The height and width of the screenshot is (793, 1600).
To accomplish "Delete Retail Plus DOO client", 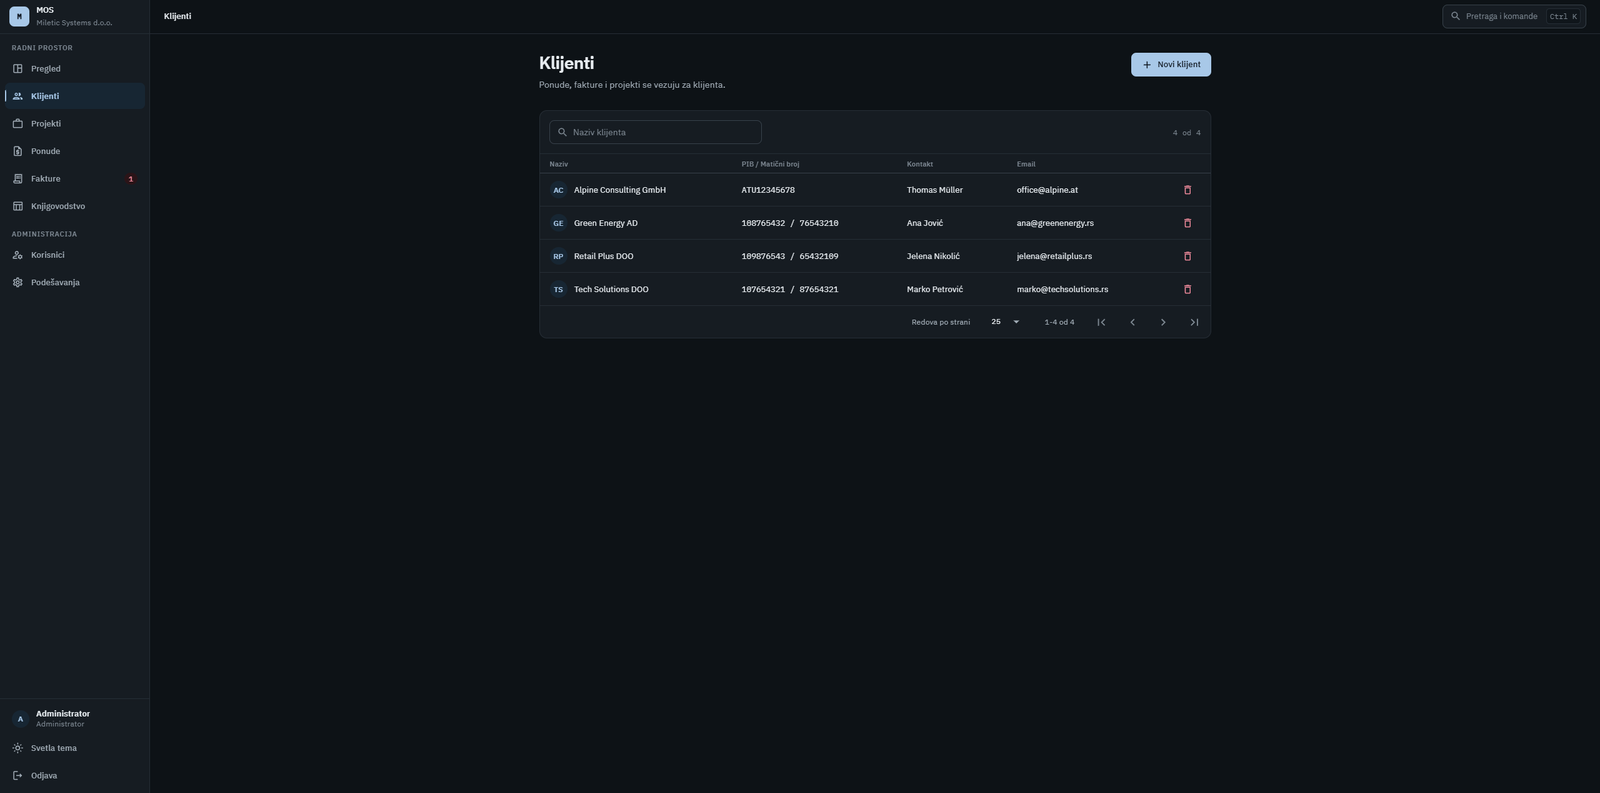I will pos(1188,256).
